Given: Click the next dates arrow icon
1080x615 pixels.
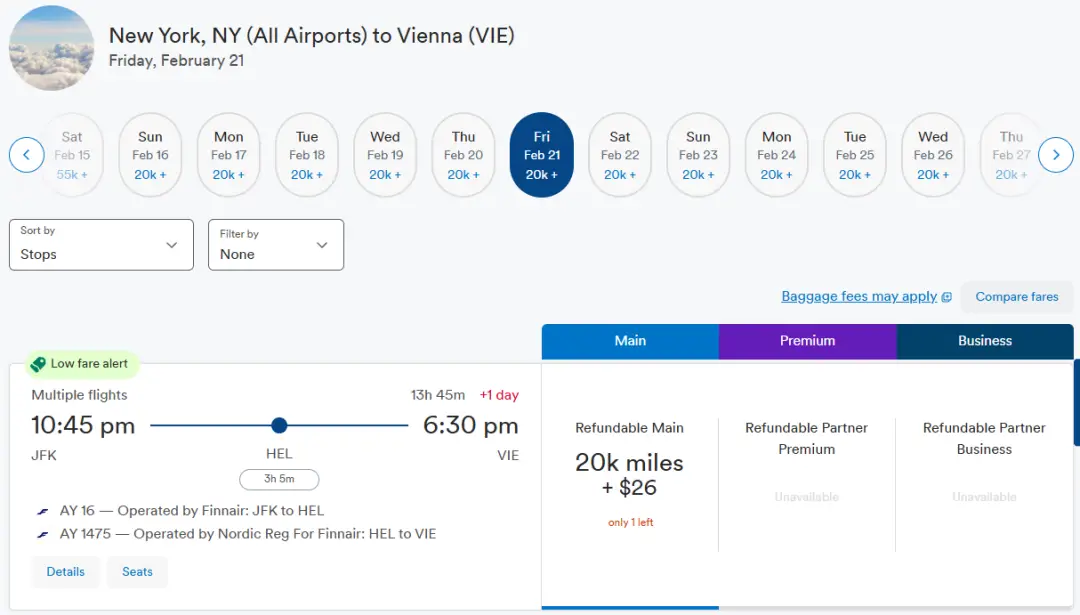Looking at the screenshot, I should (1055, 155).
